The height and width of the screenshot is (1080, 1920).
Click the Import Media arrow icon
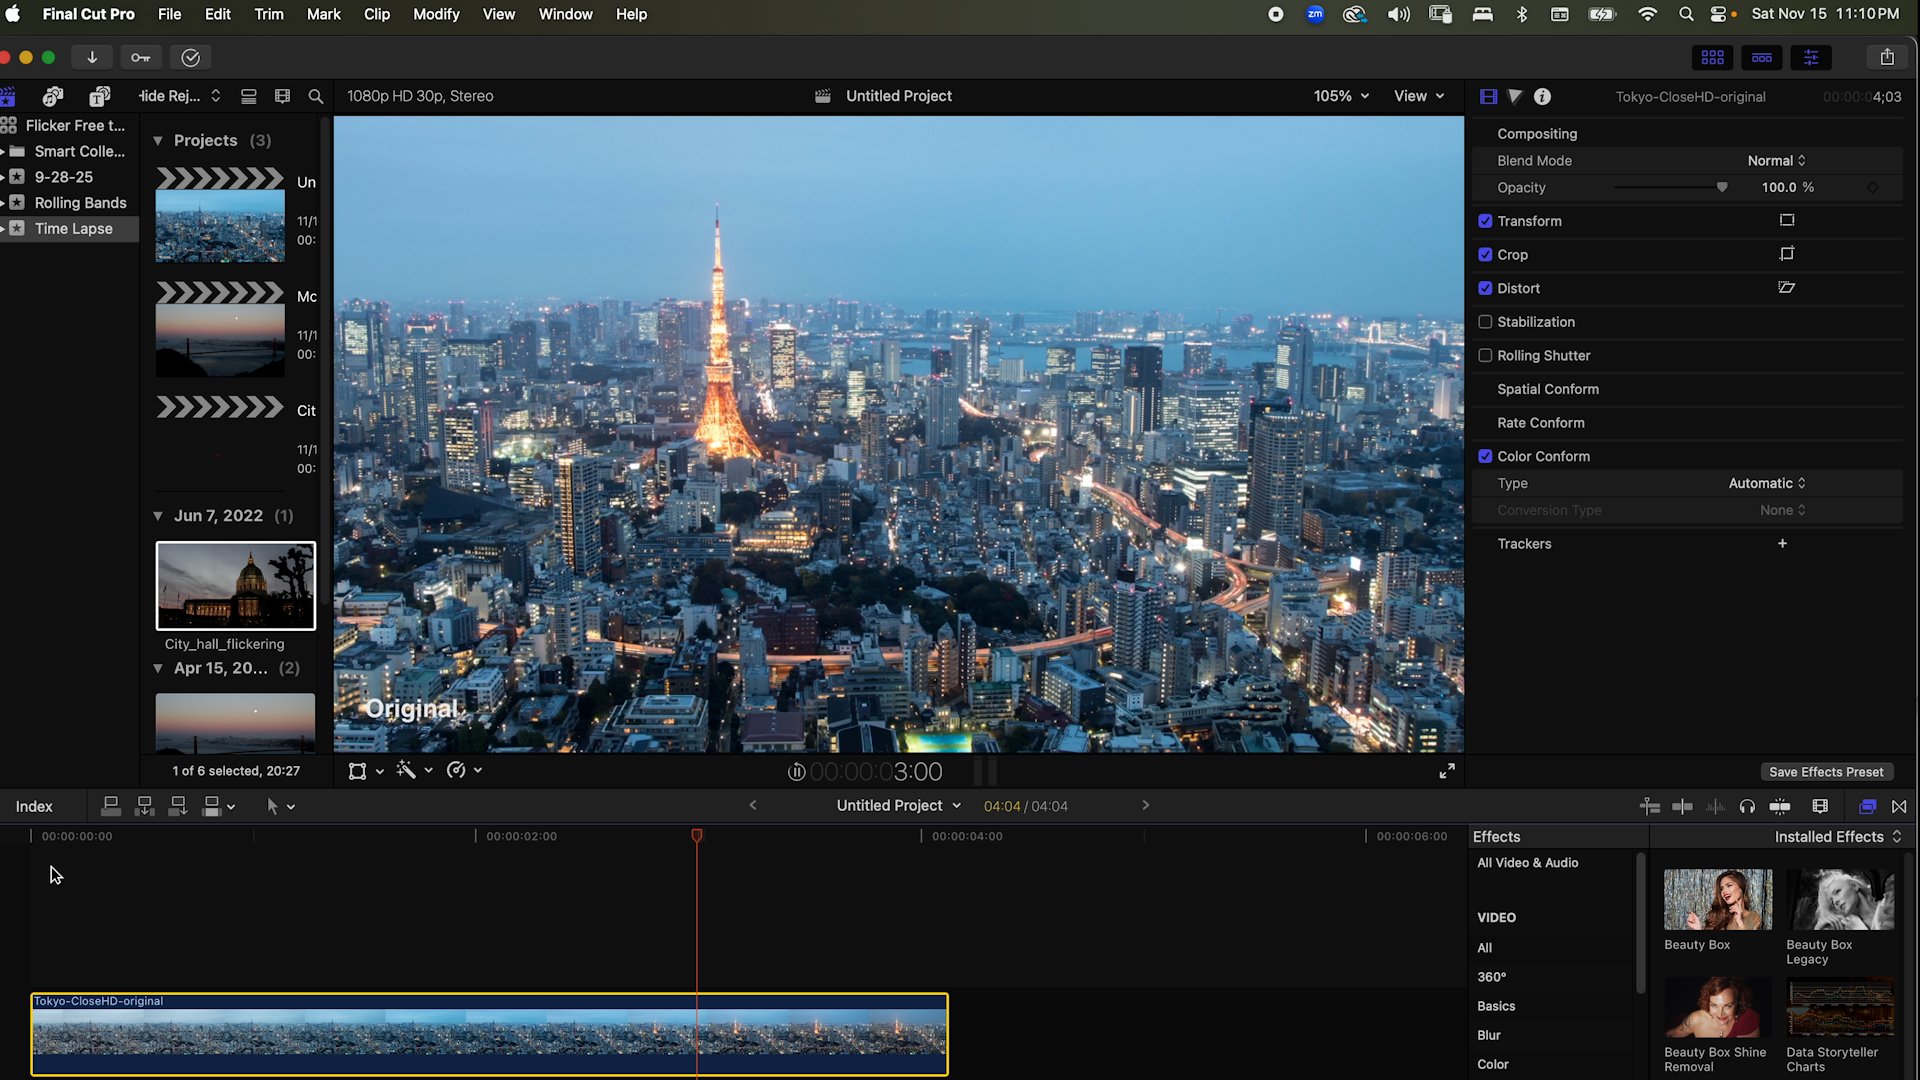[92, 57]
